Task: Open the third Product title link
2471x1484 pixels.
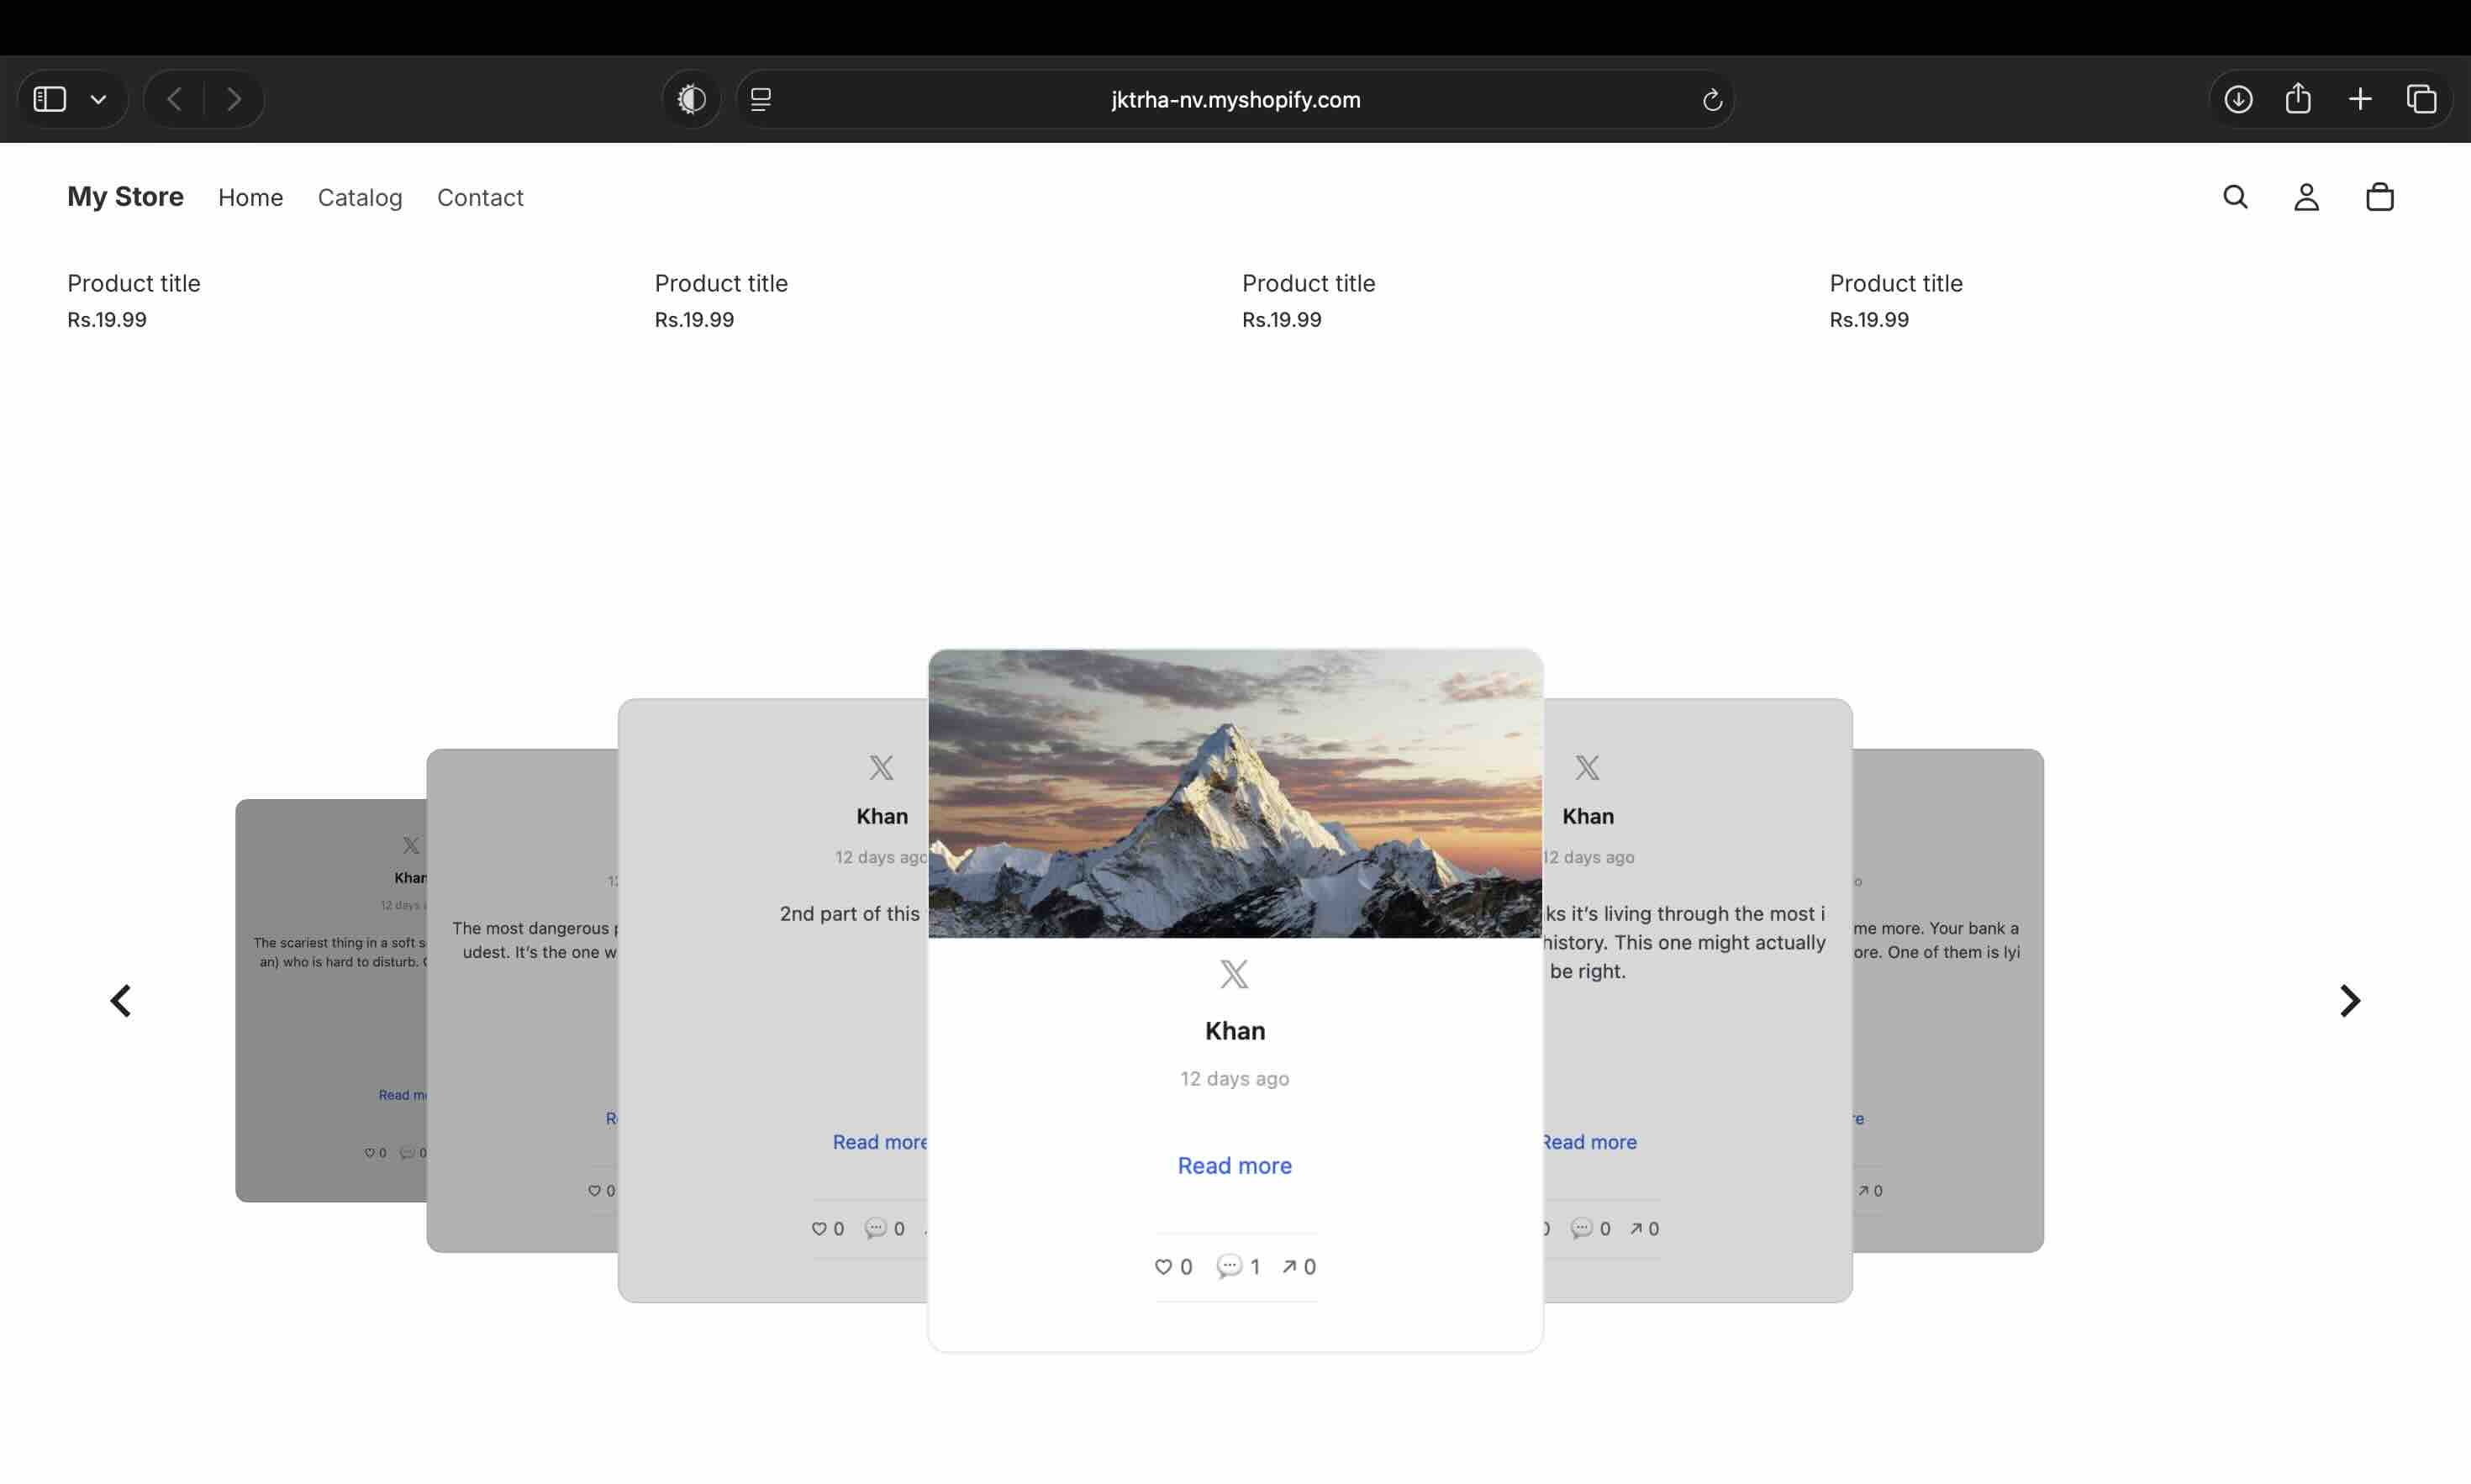Action: tap(1308, 283)
